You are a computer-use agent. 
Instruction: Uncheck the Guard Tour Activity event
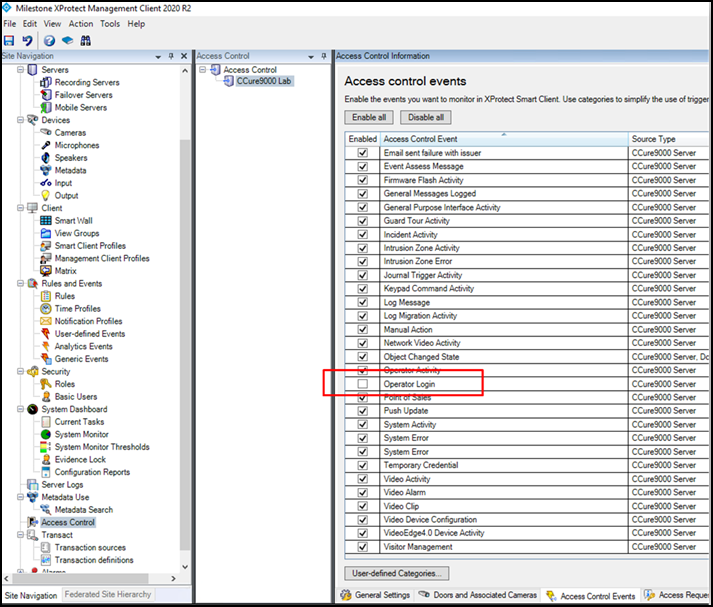(x=362, y=221)
